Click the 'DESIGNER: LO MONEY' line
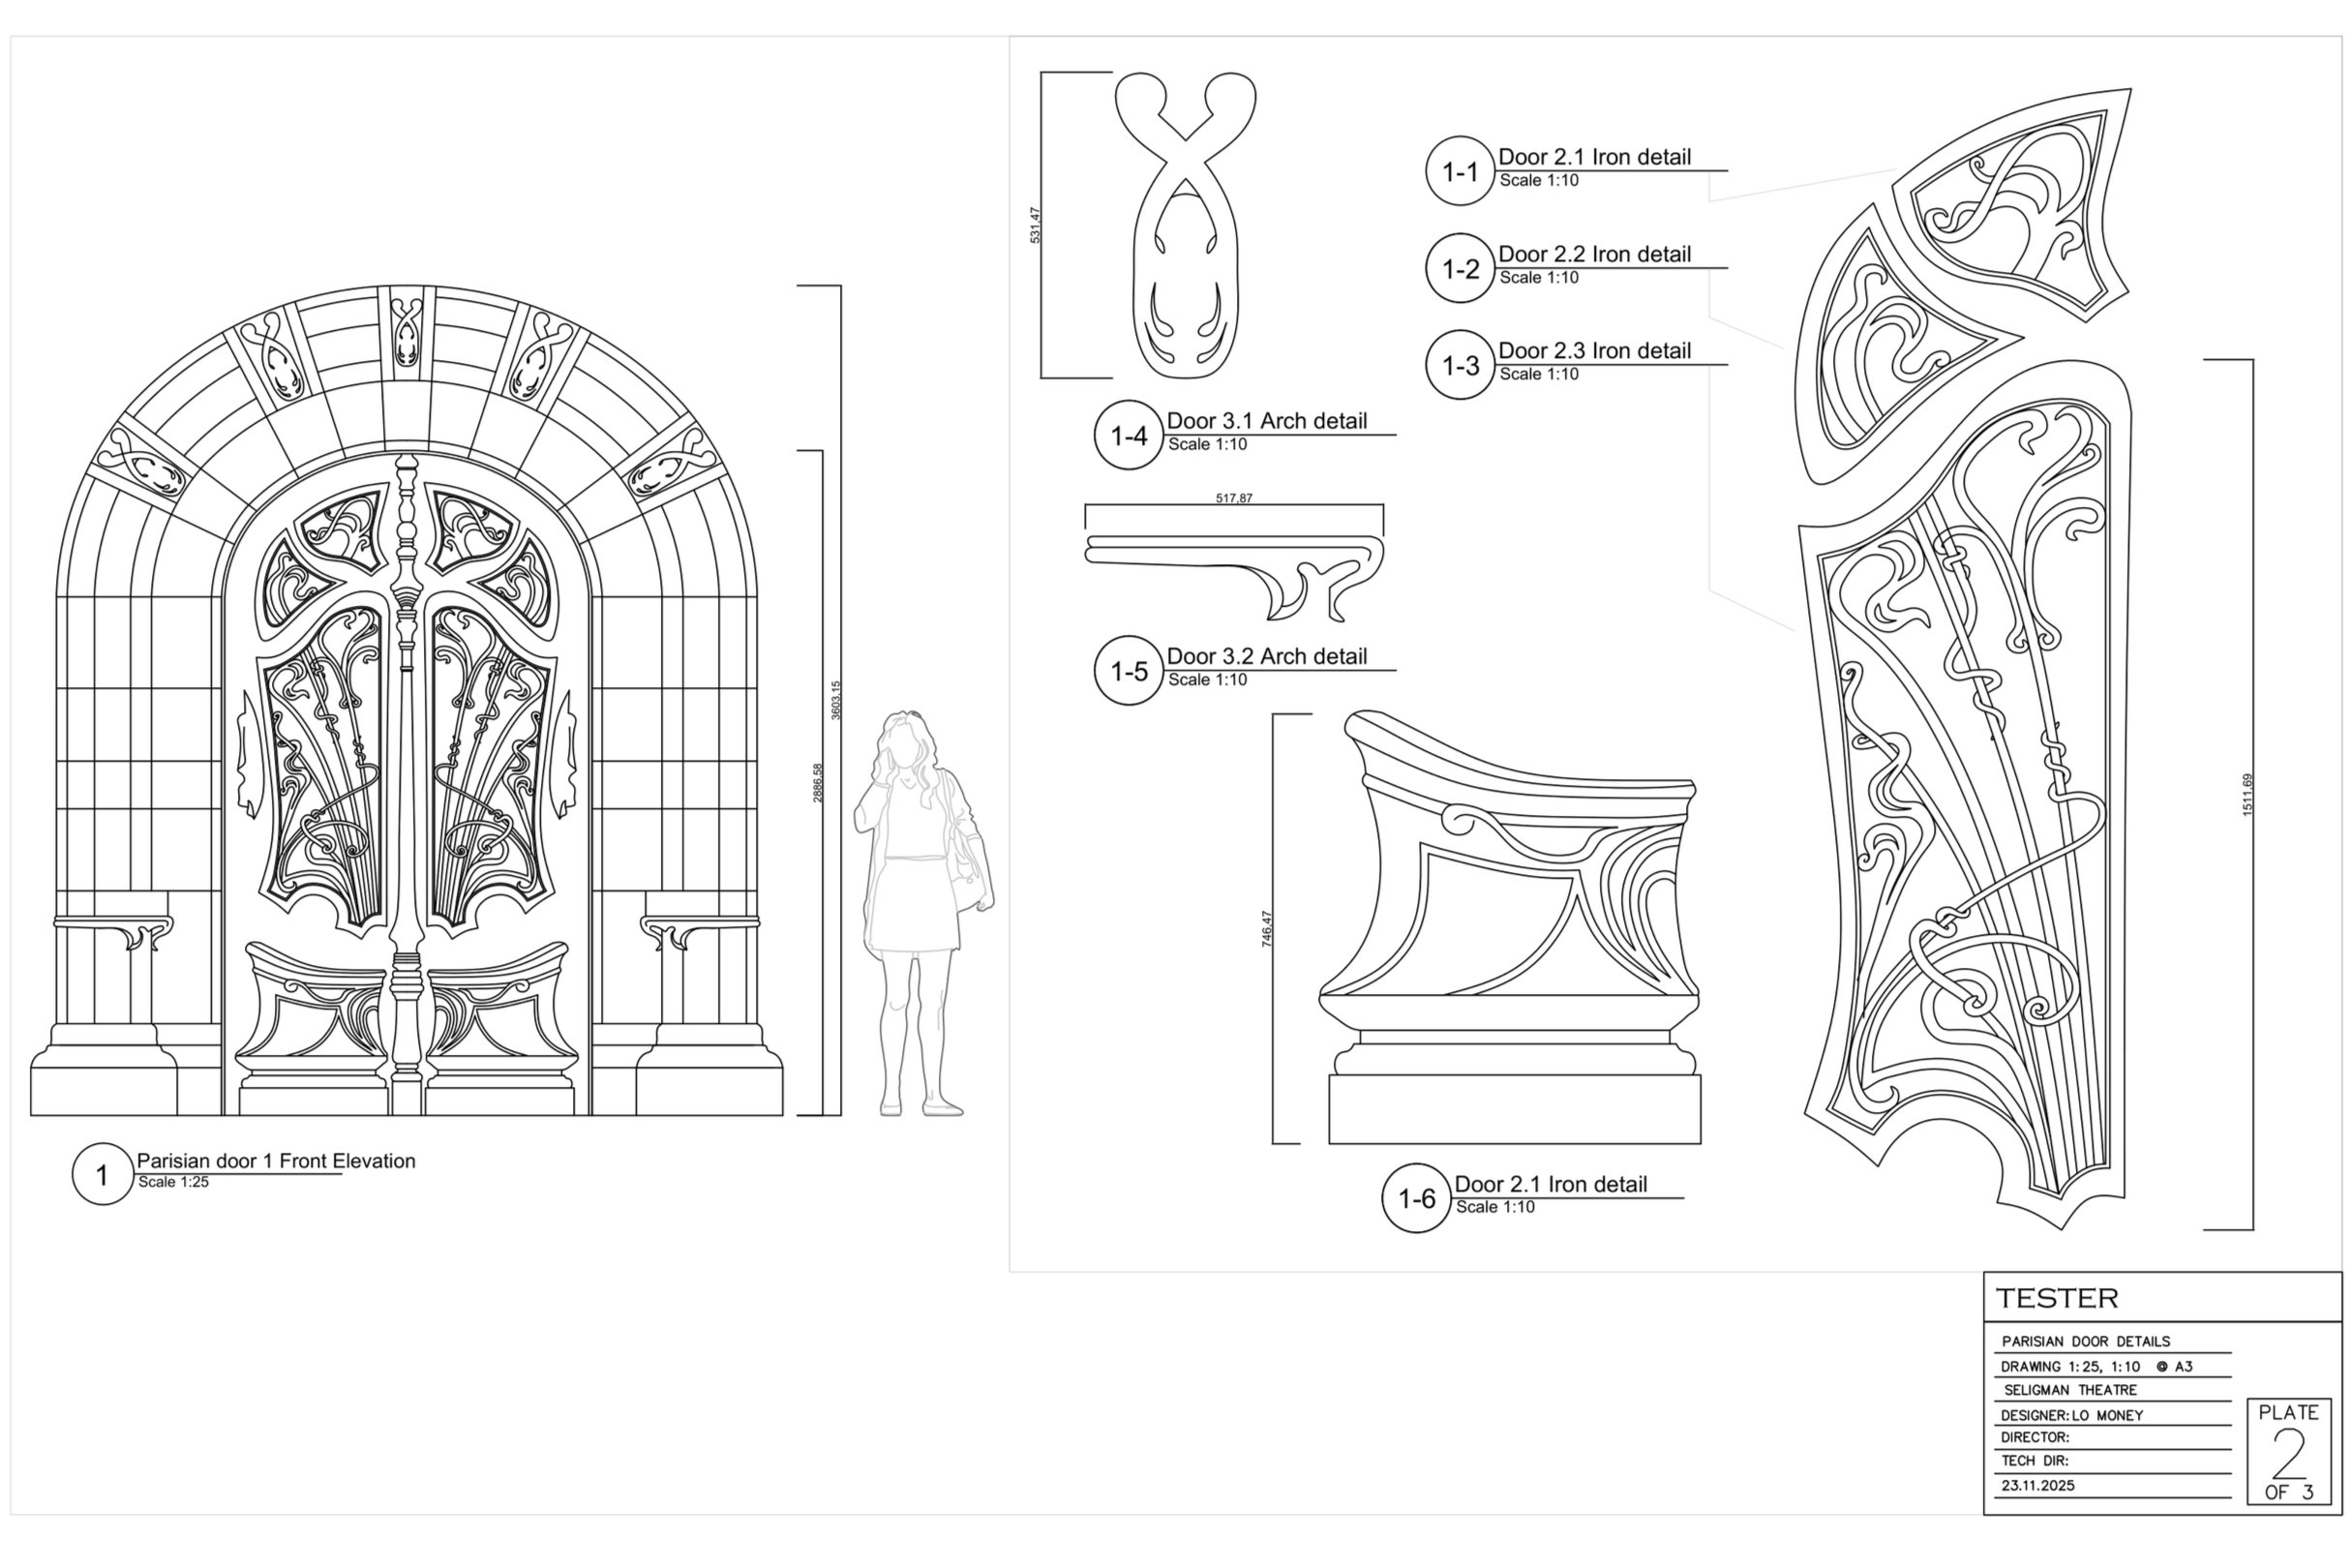Image resolution: width=2352 pixels, height=1568 pixels. 2071,1415
